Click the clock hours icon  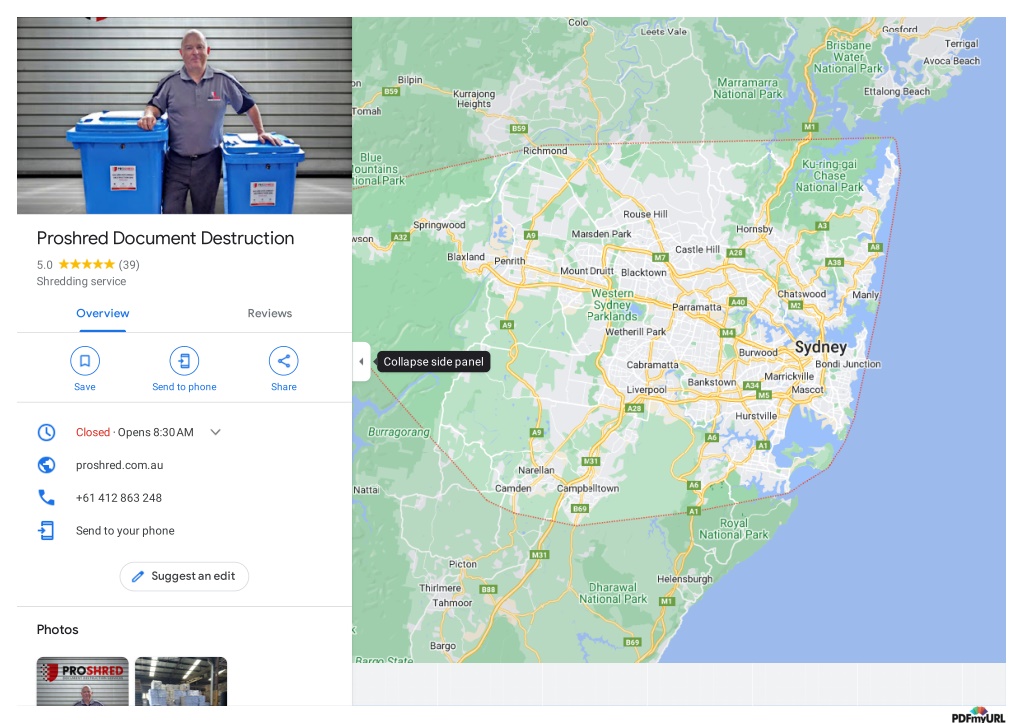pyautogui.click(x=46, y=432)
